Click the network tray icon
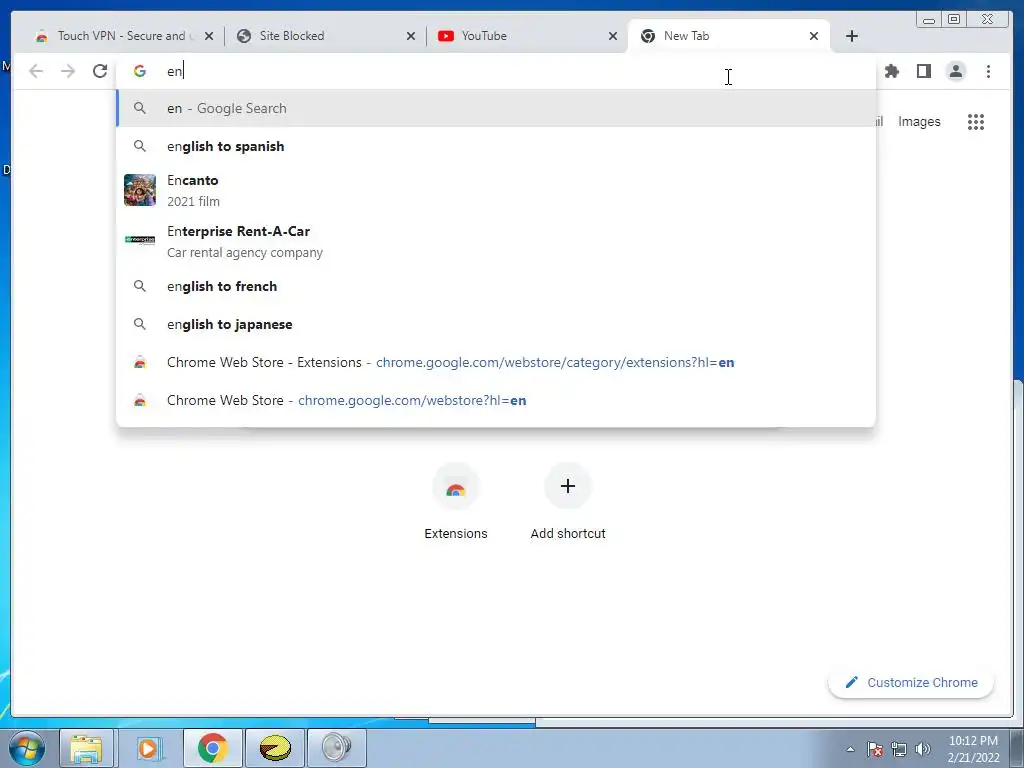 (x=899, y=749)
